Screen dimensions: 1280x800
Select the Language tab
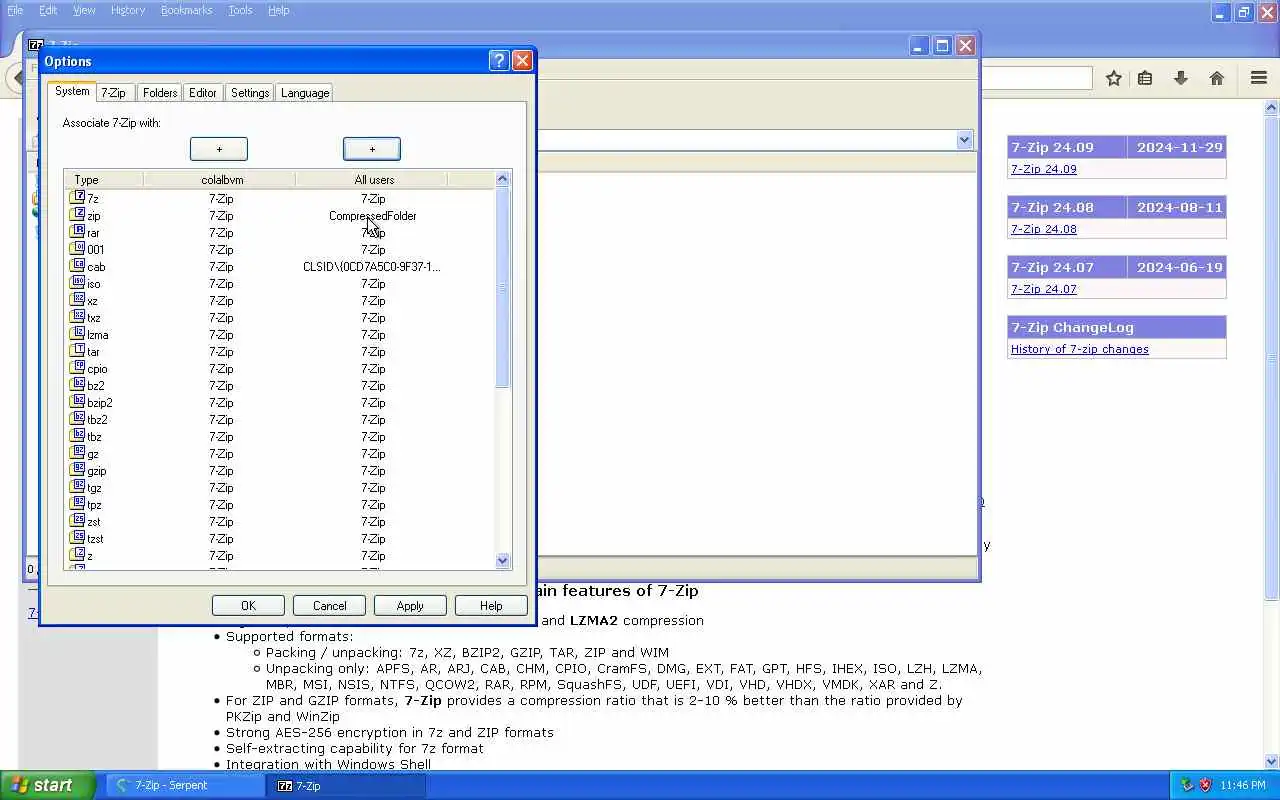305,93
